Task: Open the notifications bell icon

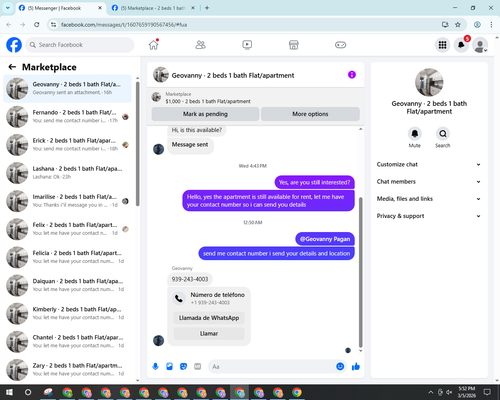Action: tap(461, 45)
